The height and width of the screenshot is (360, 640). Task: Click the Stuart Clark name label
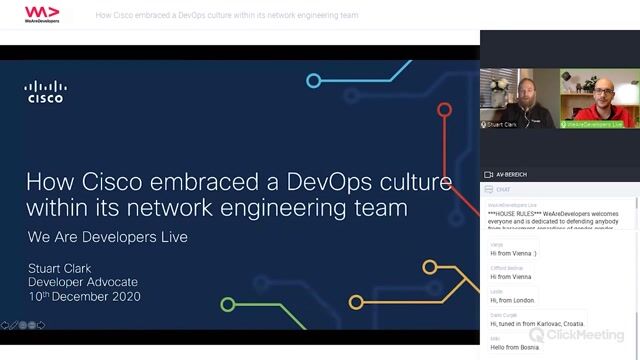pos(502,124)
